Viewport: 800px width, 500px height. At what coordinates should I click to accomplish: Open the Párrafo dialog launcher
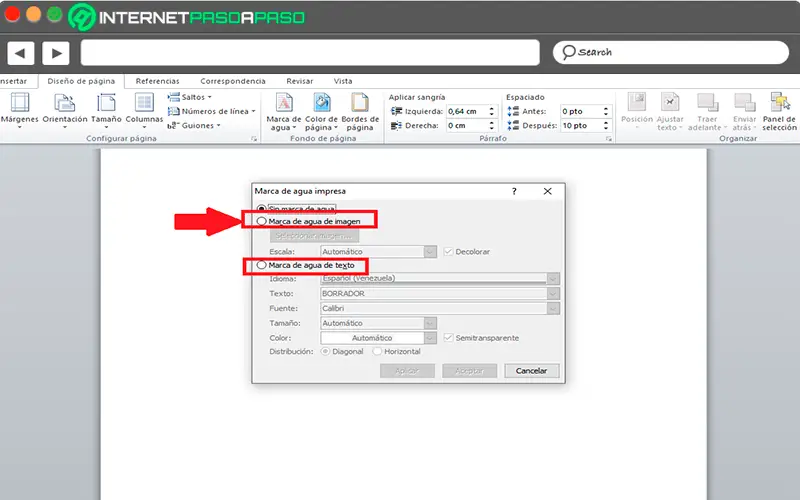click(x=609, y=139)
